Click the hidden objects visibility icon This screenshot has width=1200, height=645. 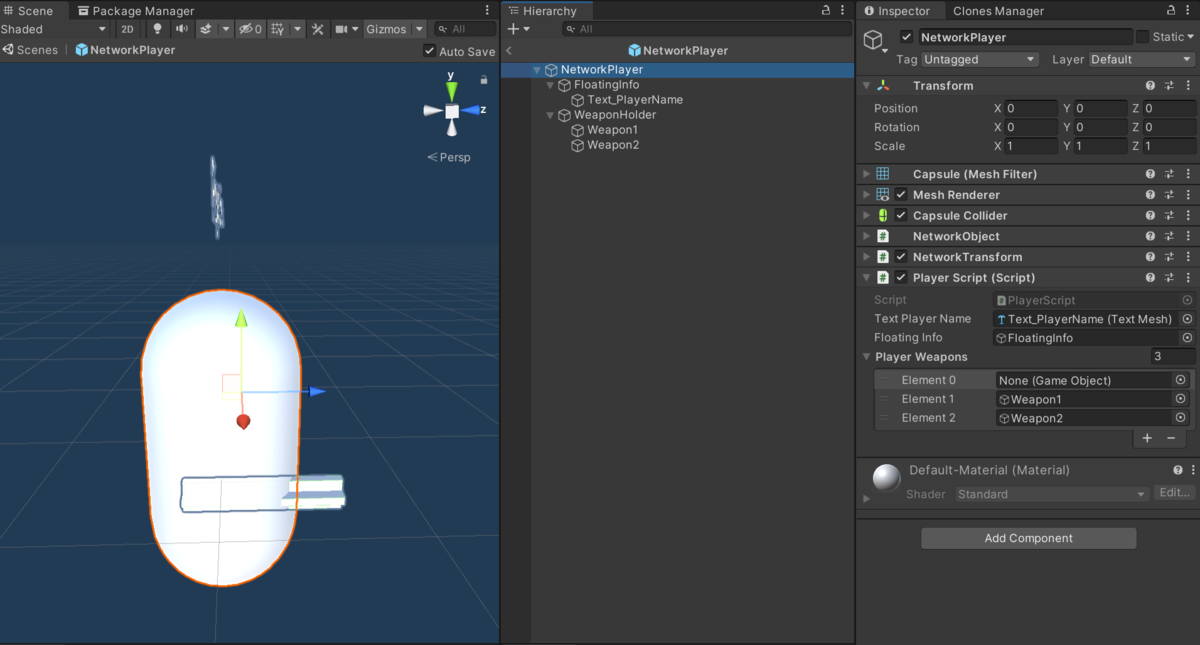click(x=250, y=29)
